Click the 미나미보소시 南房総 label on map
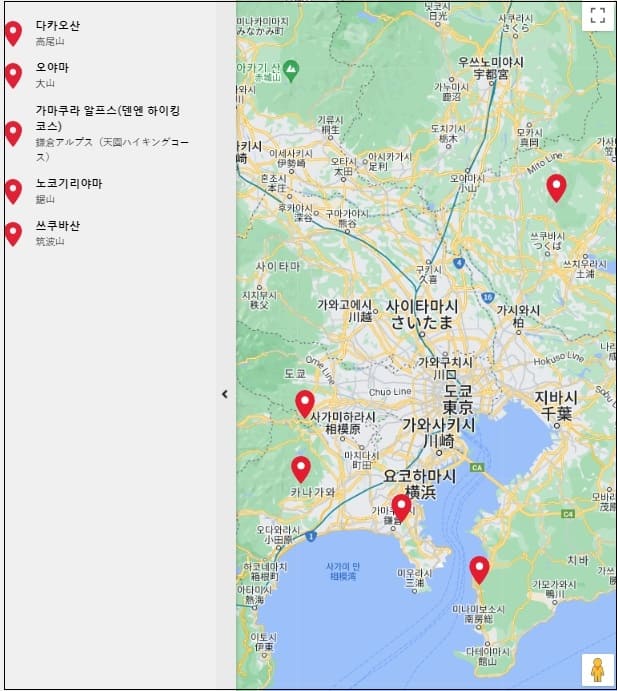 (x=479, y=614)
